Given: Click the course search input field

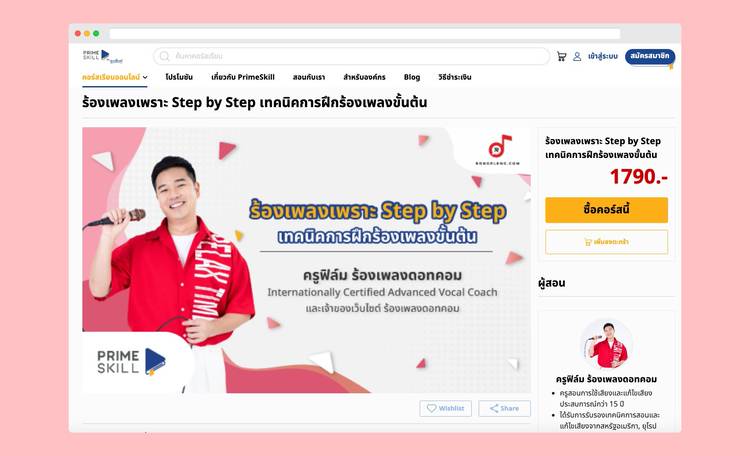Looking at the screenshot, I should 352,56.
